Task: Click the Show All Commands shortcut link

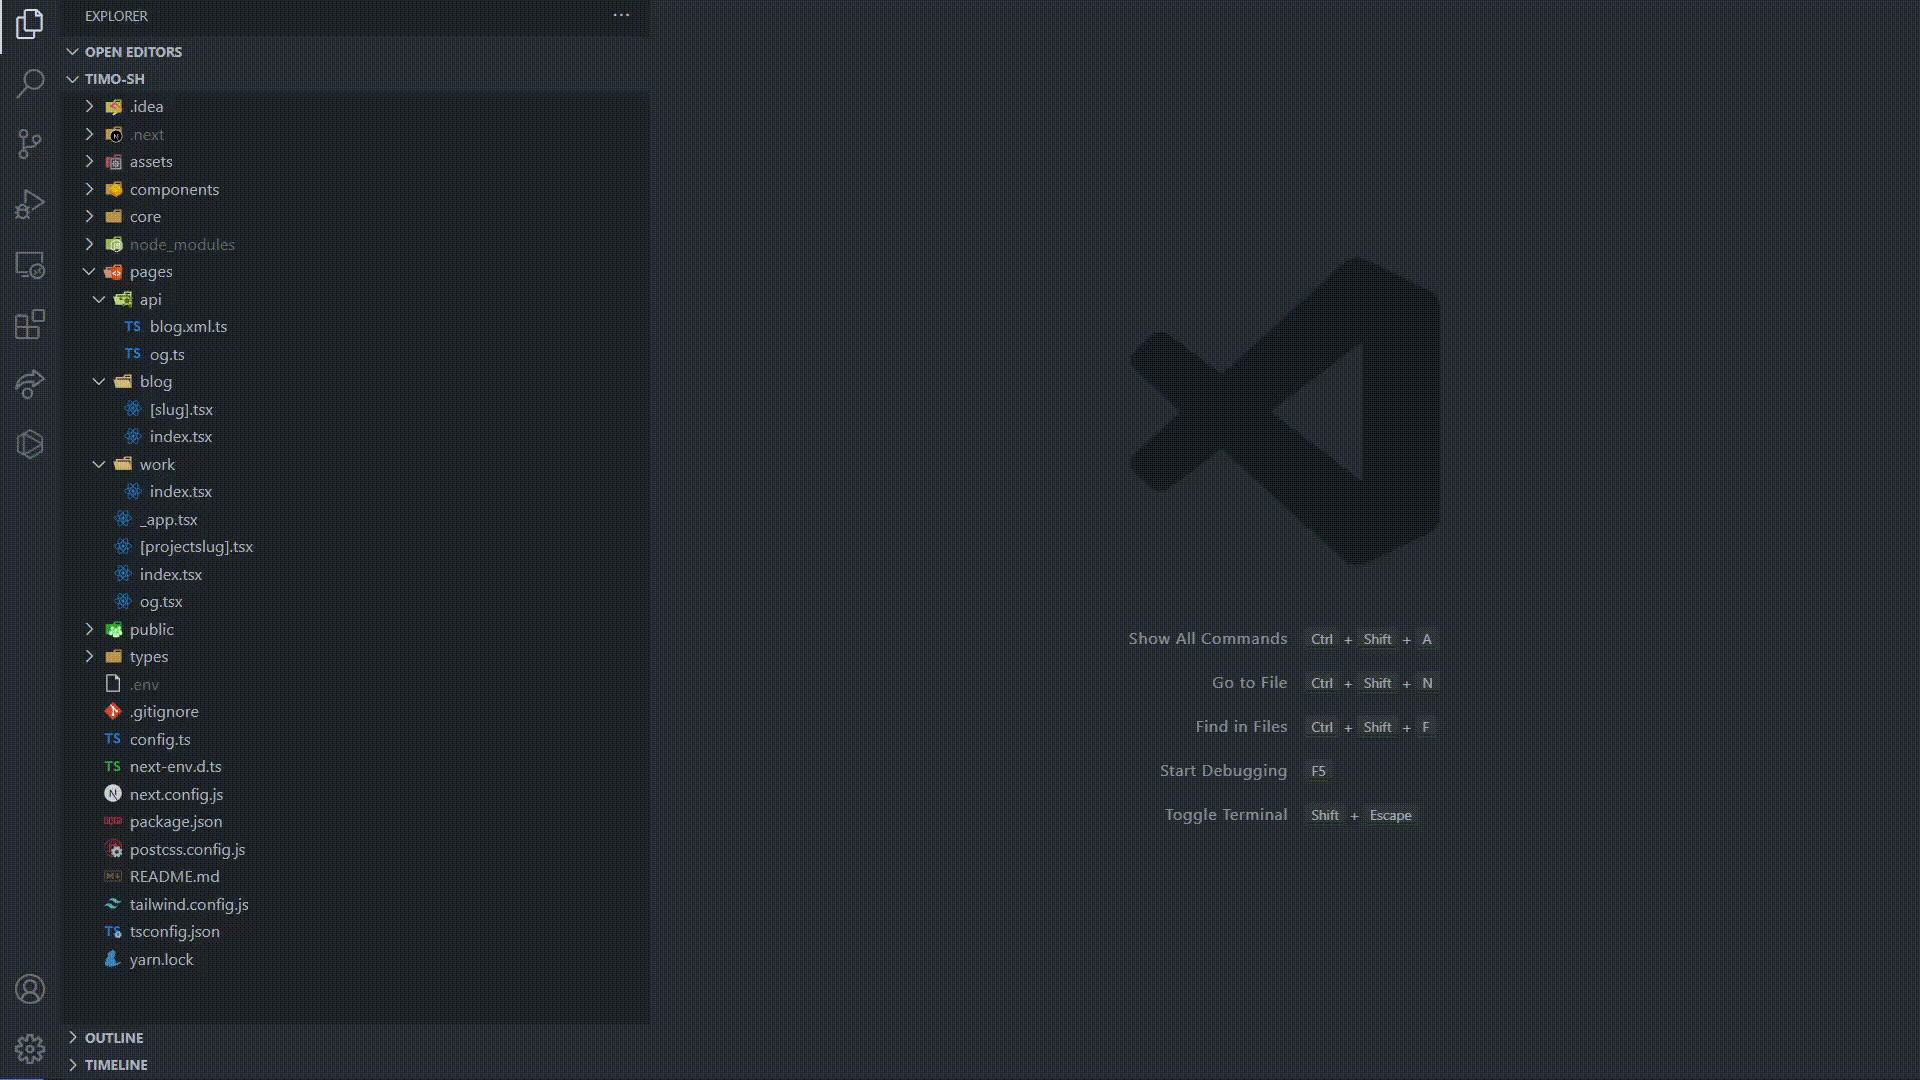Action: click(1207, 638)
